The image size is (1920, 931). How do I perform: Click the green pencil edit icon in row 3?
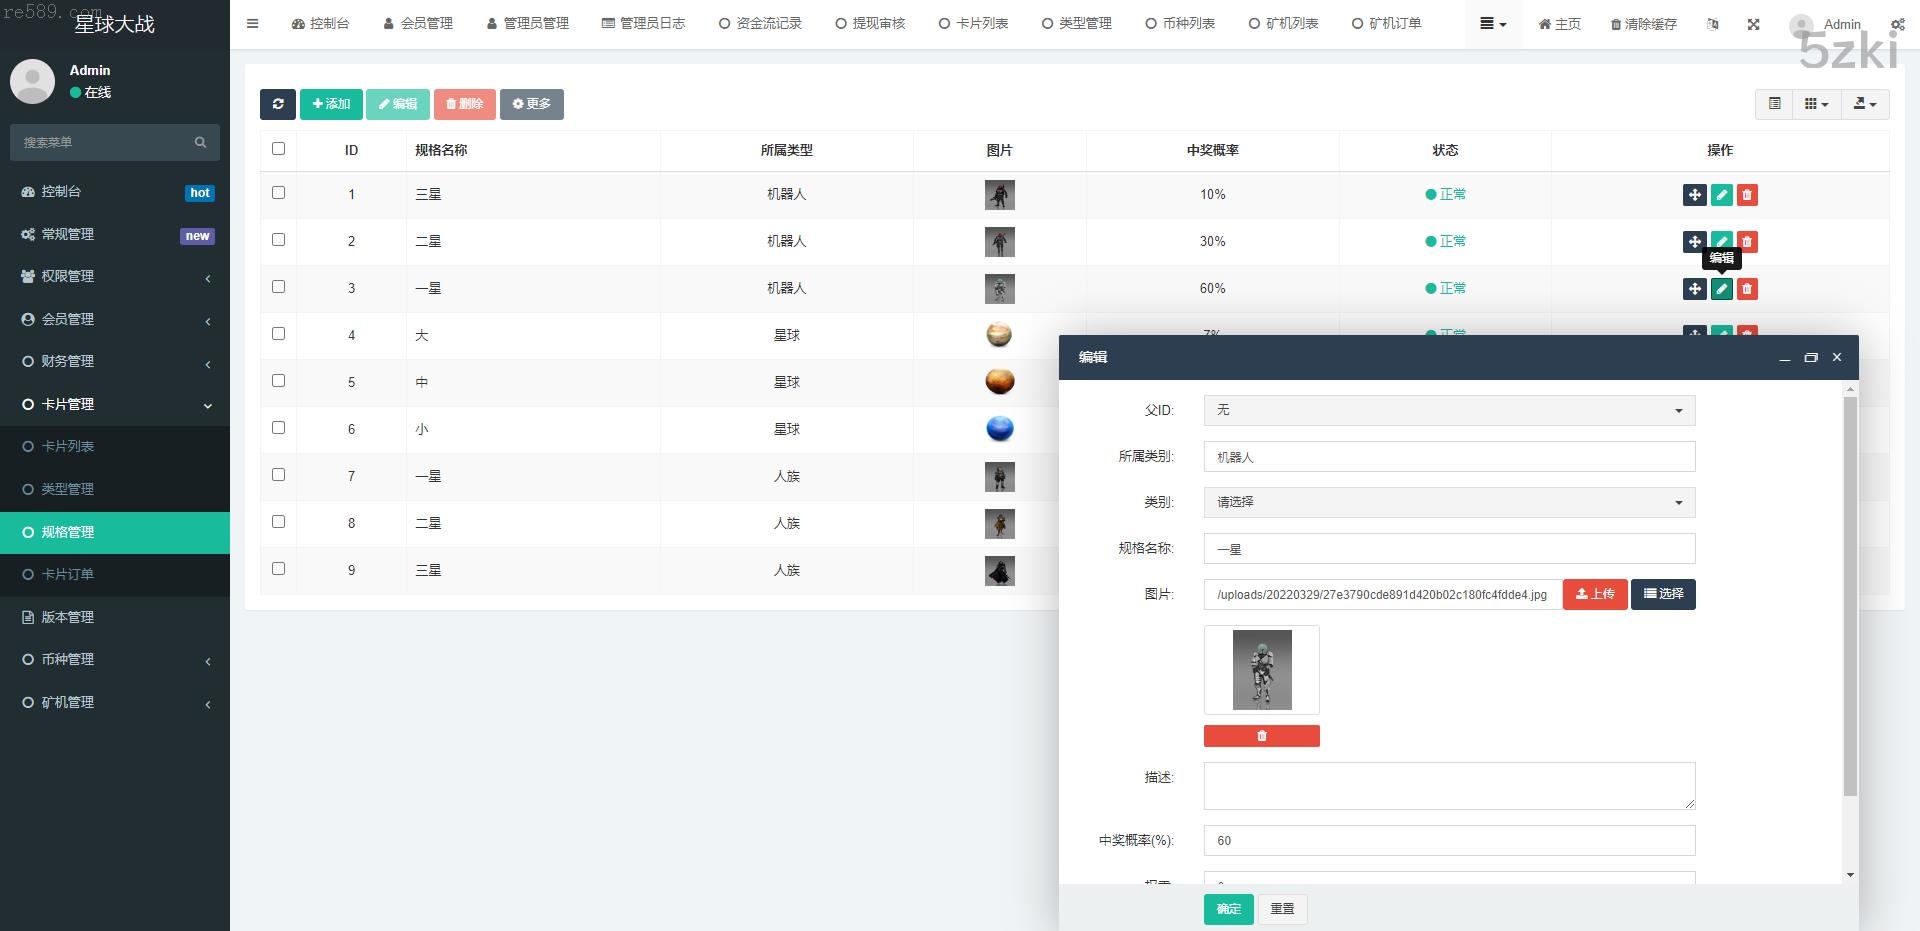pos(1721,289)
